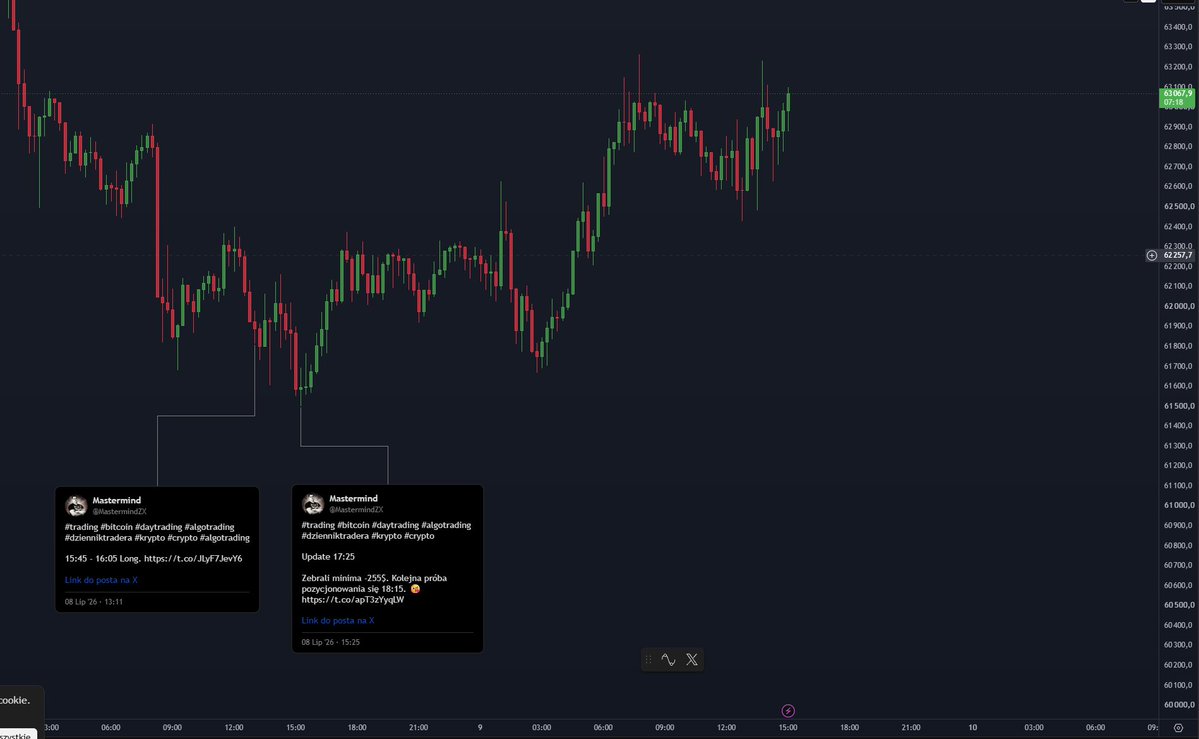Click @MastermindZX handle in the Update 17:25 card

click(x=356, y=509)
